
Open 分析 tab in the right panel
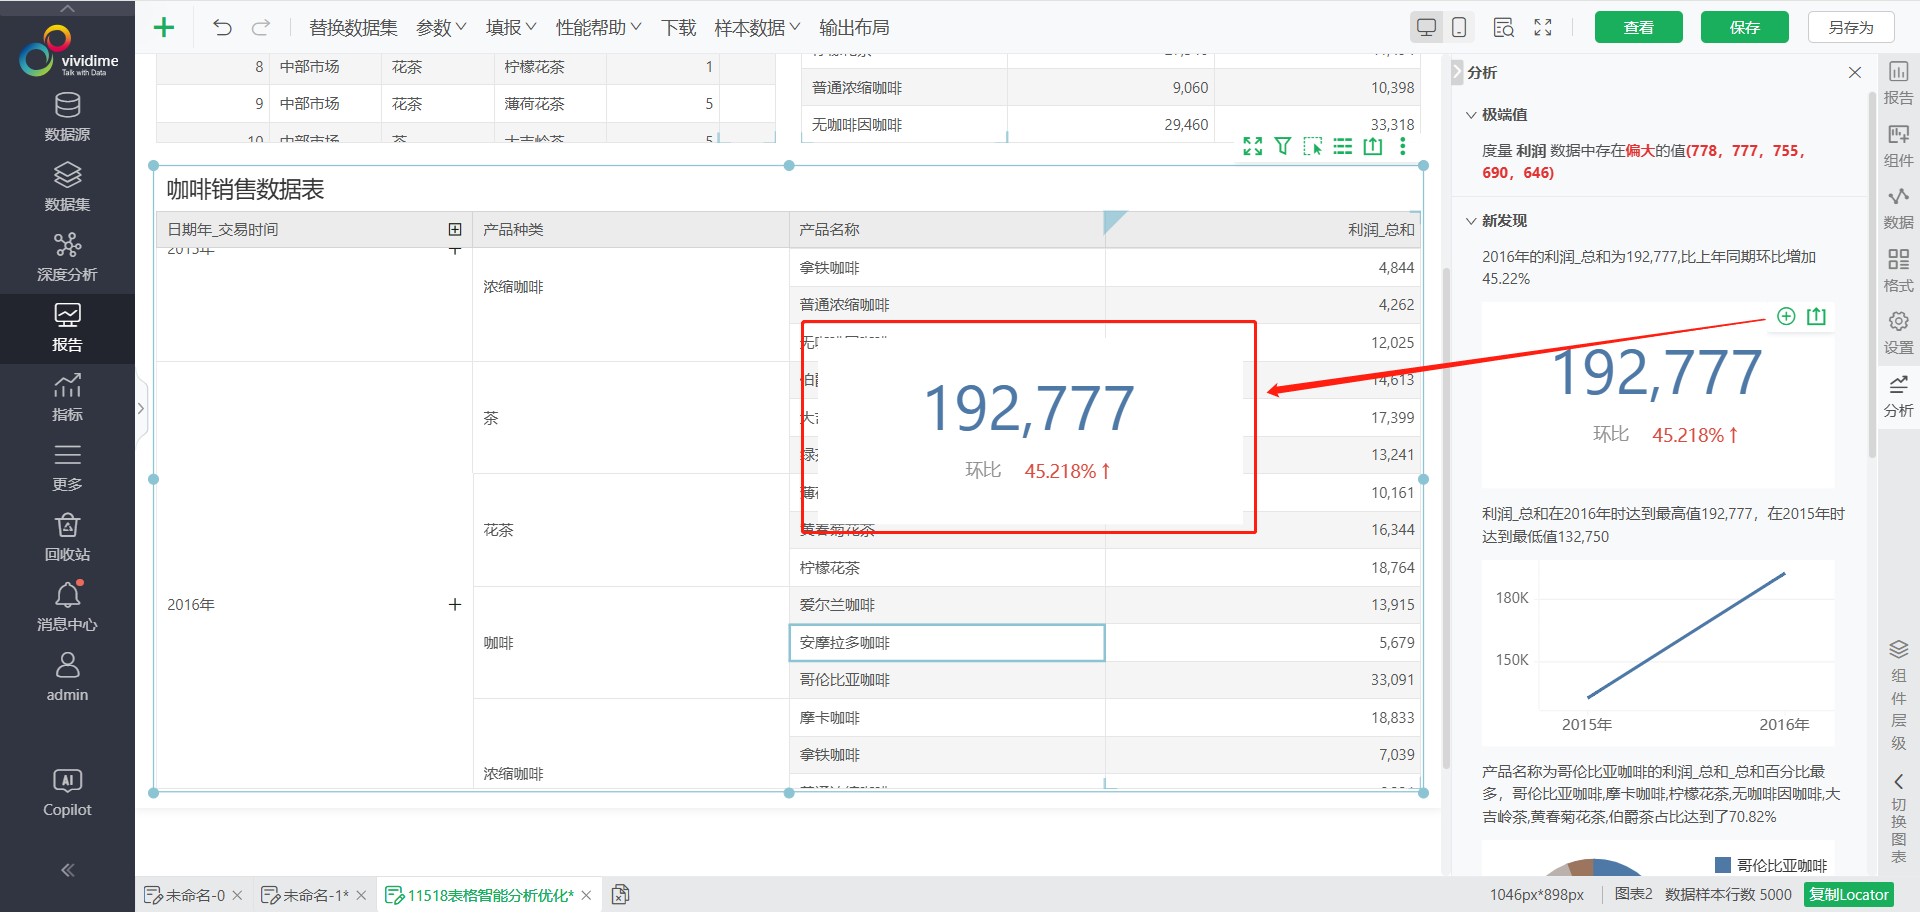click(1898, 396)
